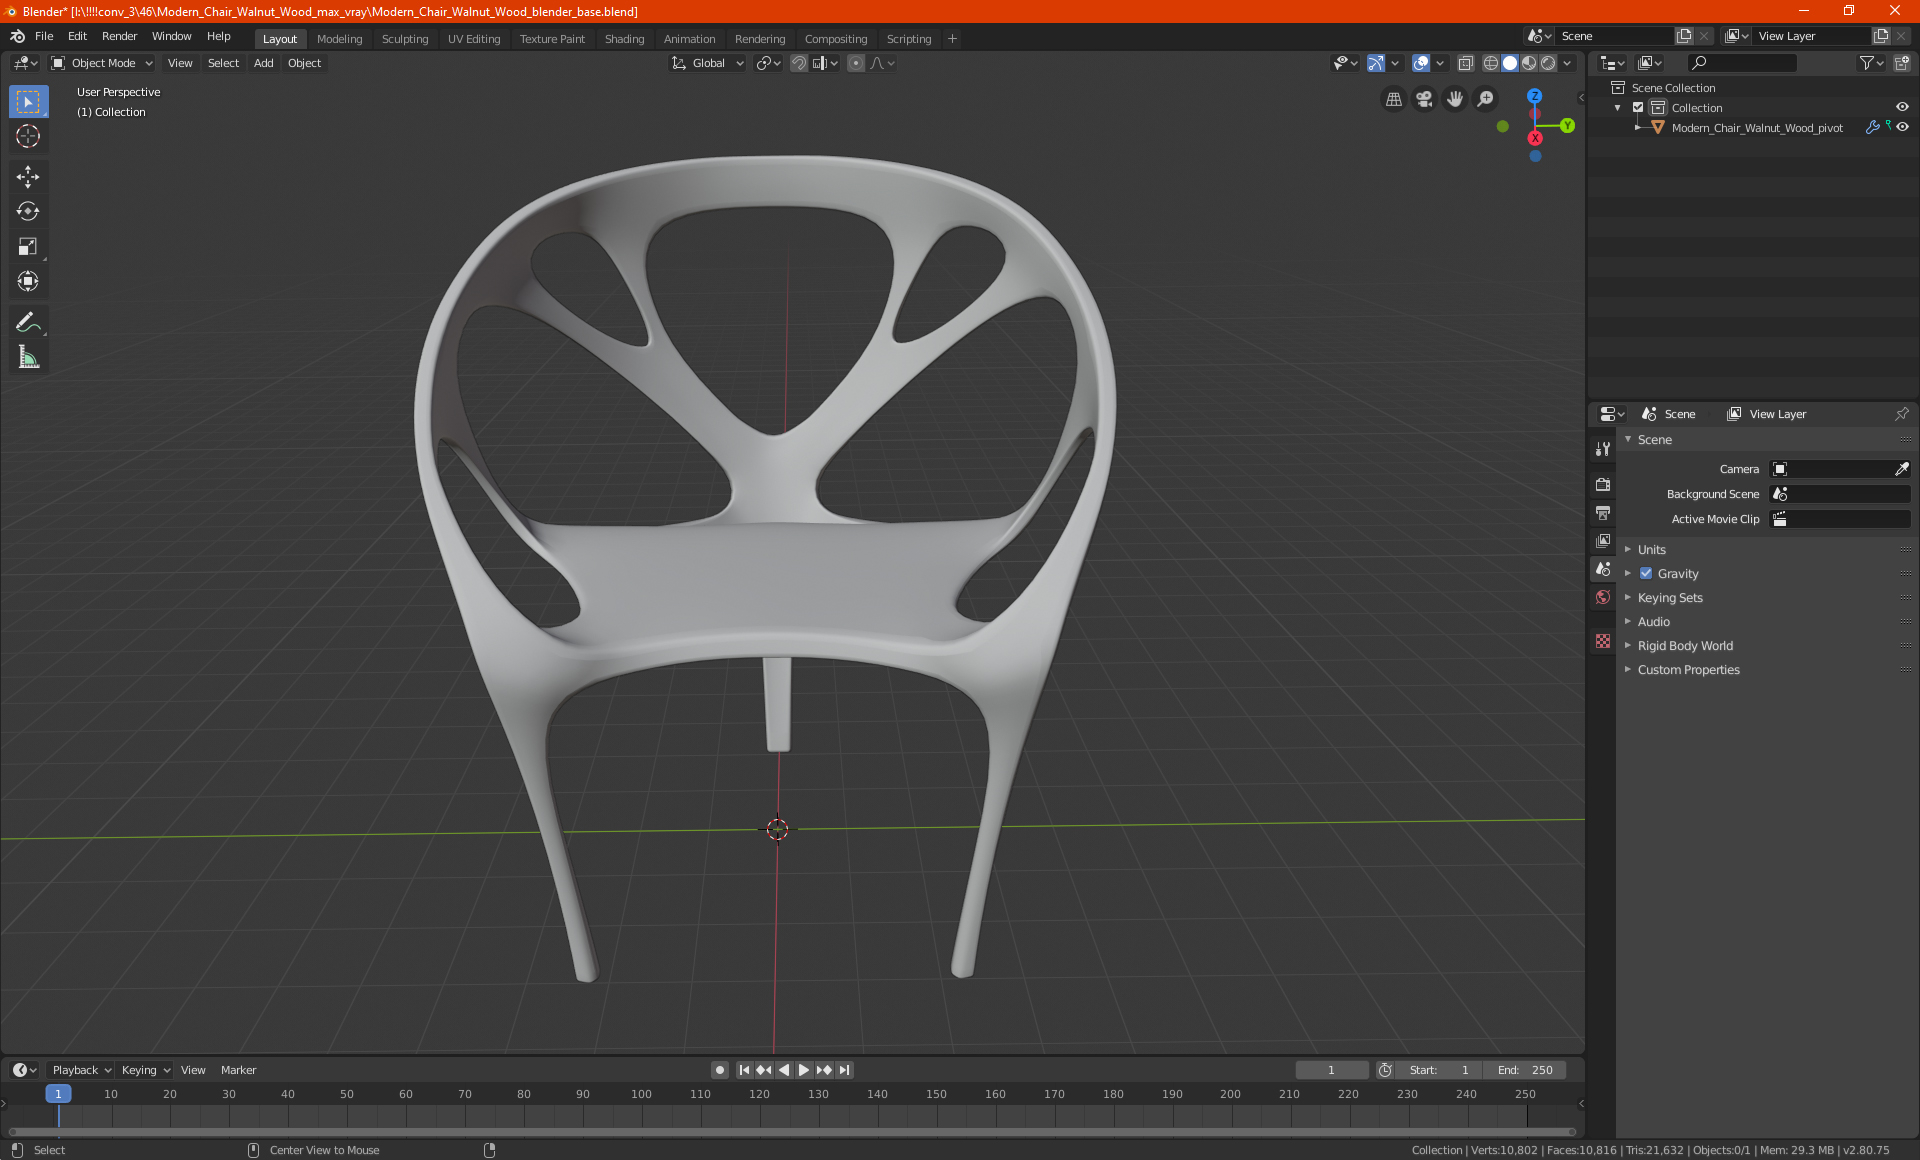Image resolution: width=1920 pixels, height=1160 pixels.
Task: Click the Play animation button
Action: (x=804, y=1070)
